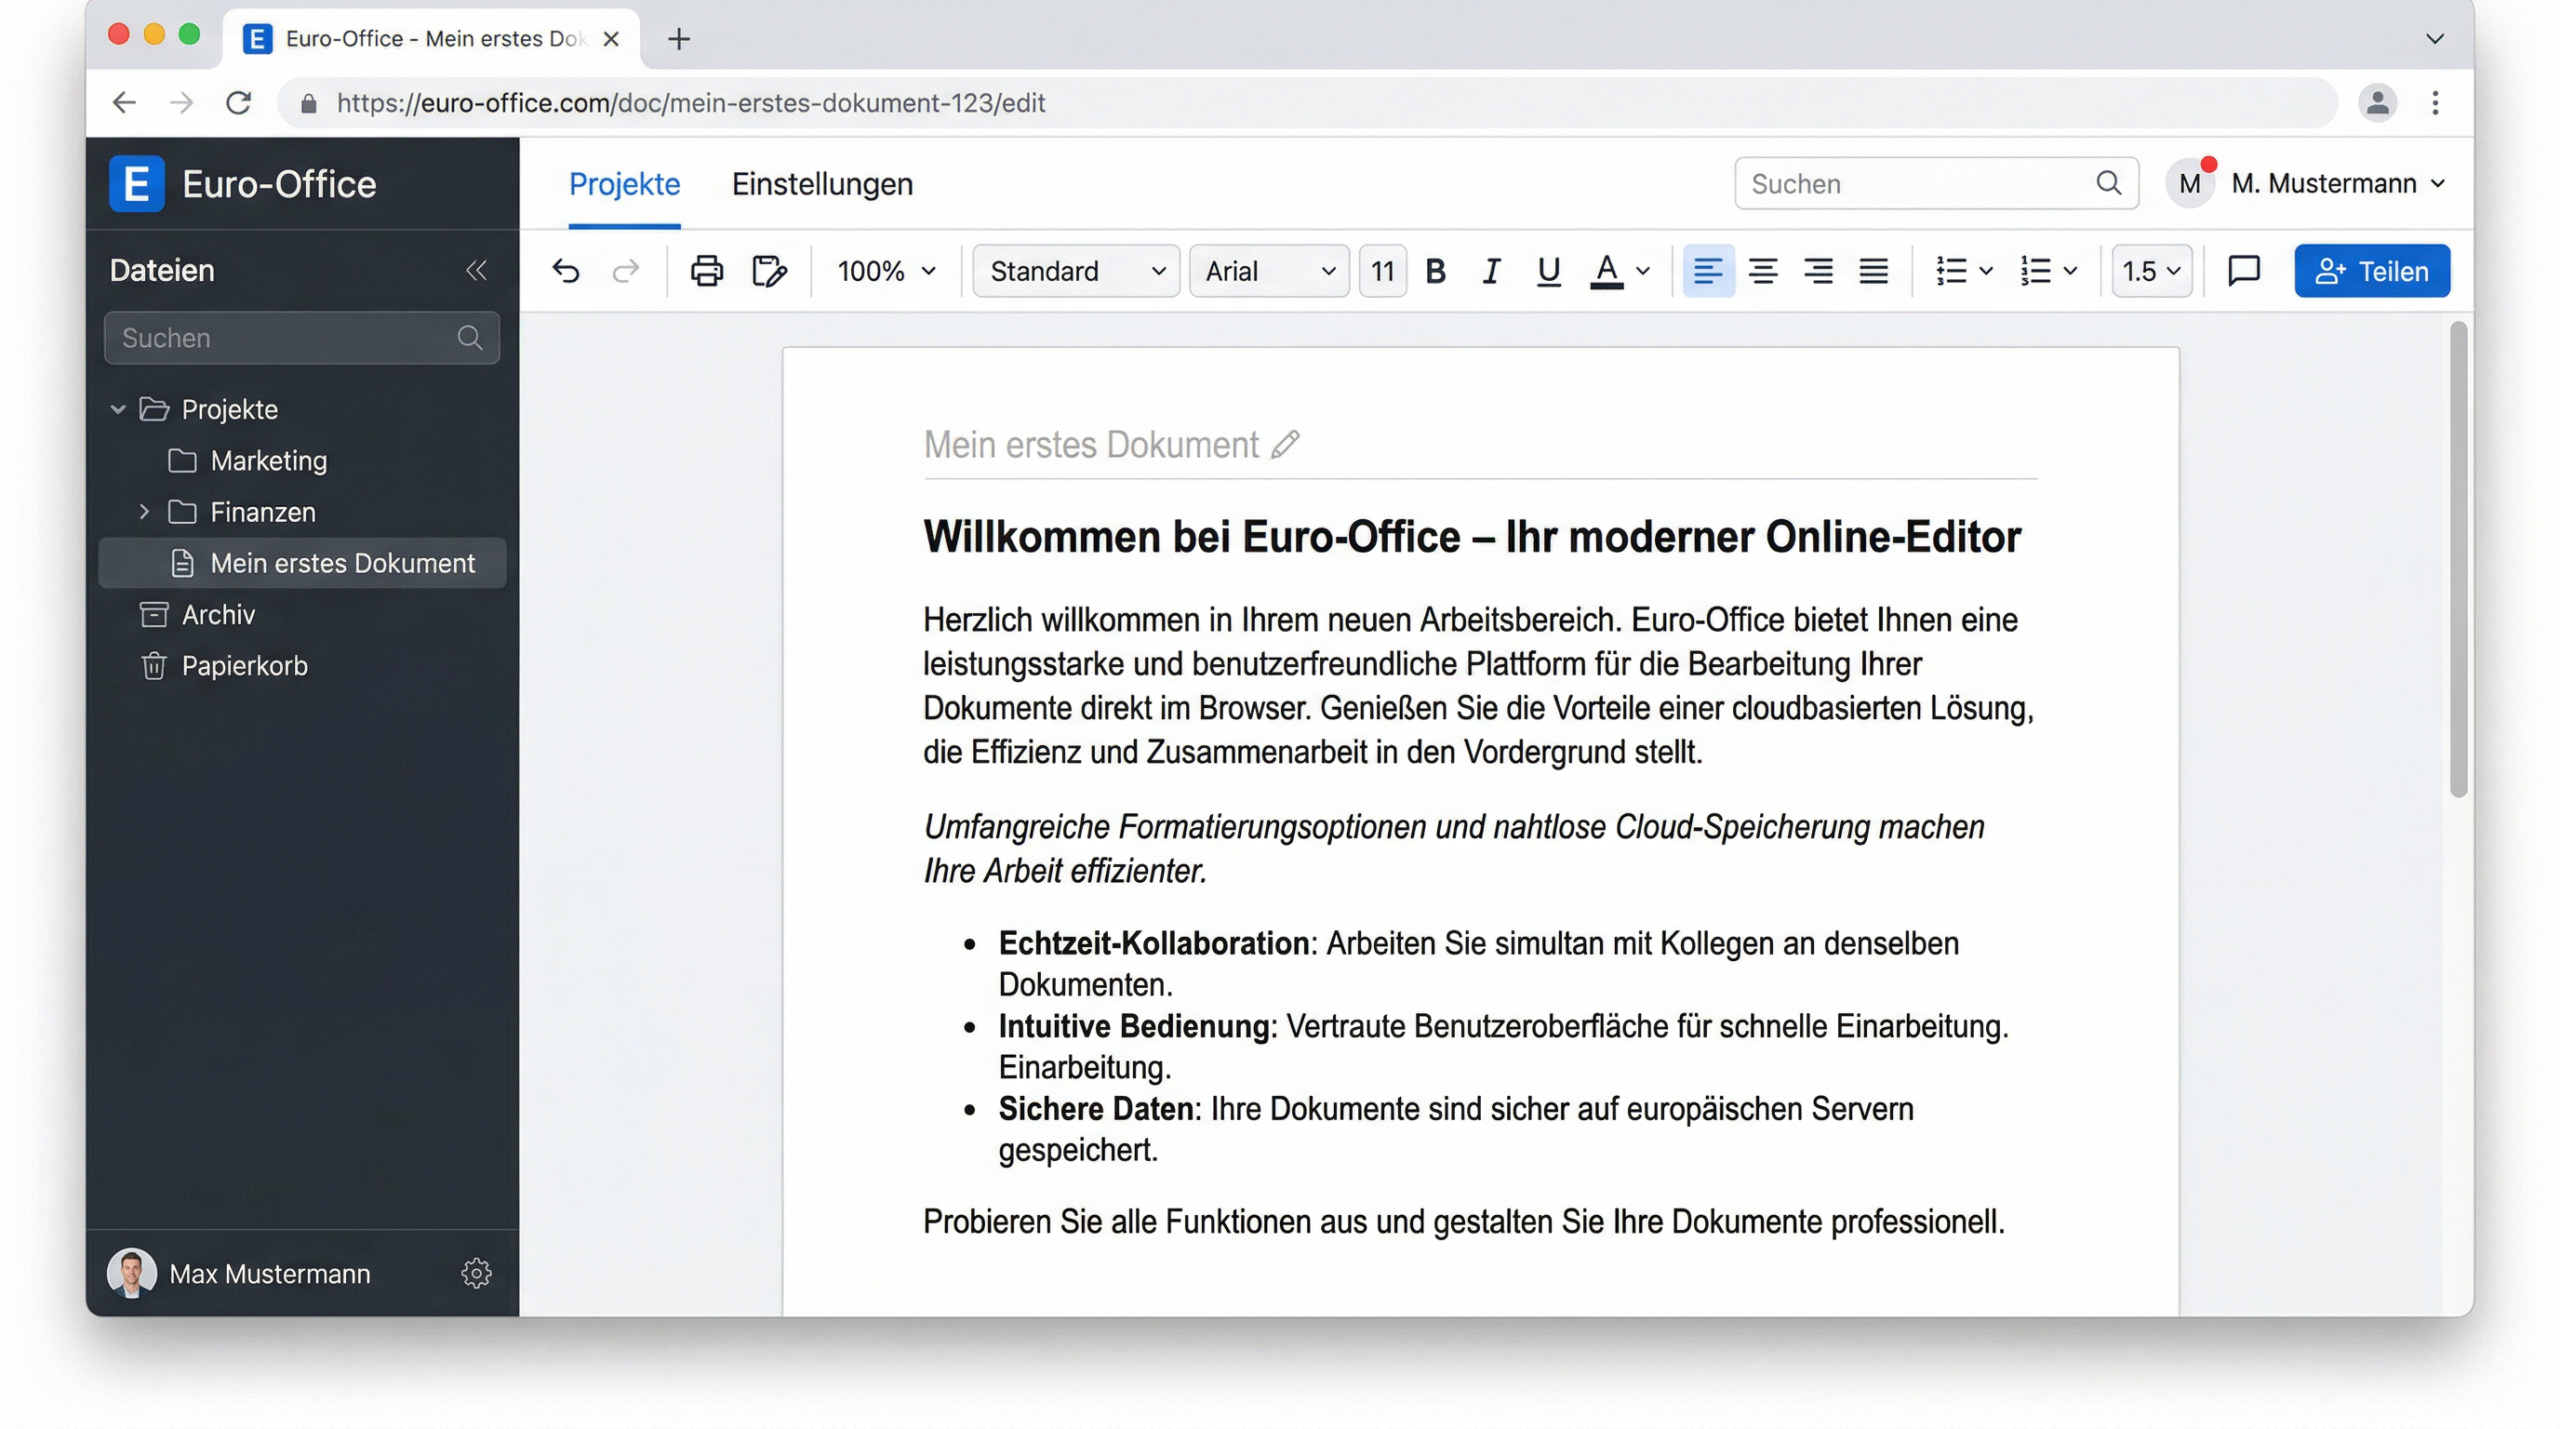The image size is (2560, 1429).
Task: Collapse the Dateien sidebar with the double chevron
Action: coord(477,270)
